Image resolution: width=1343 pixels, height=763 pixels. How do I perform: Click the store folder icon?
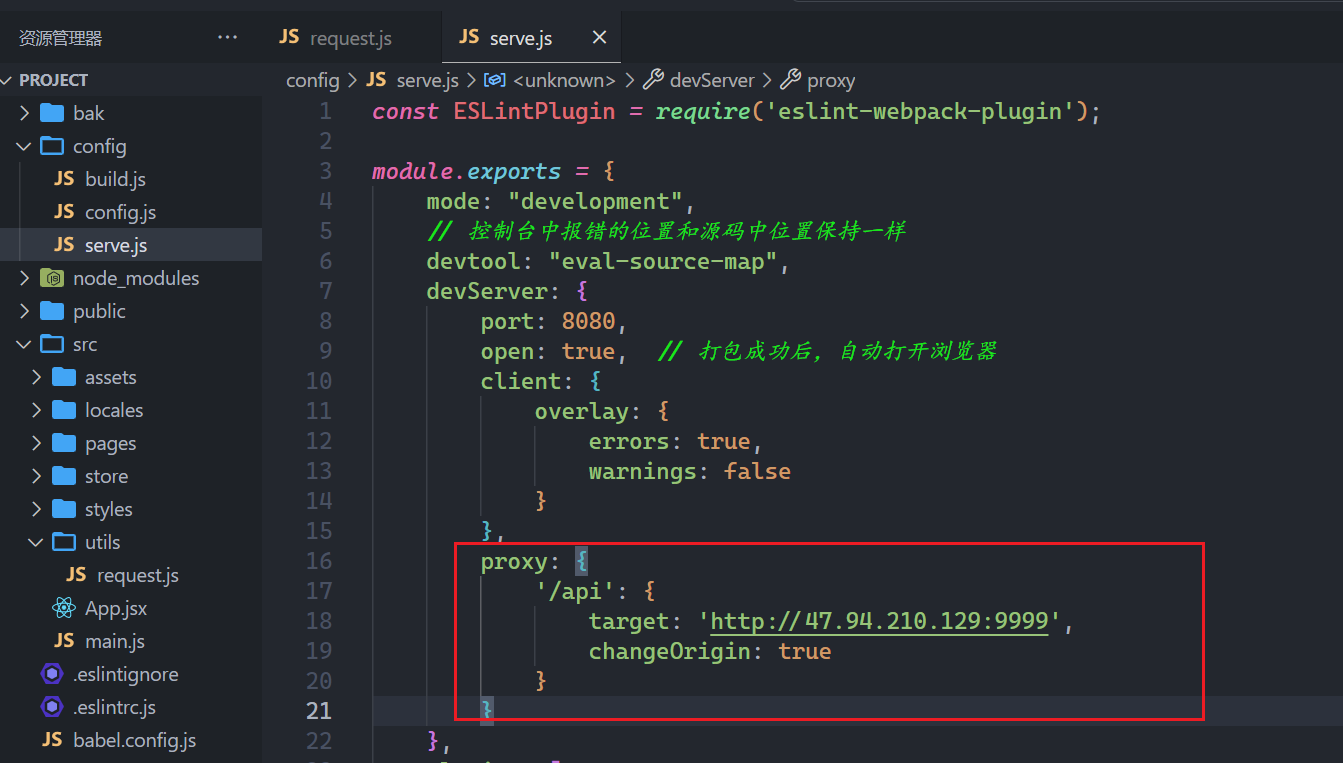click(x=64, y=476)
